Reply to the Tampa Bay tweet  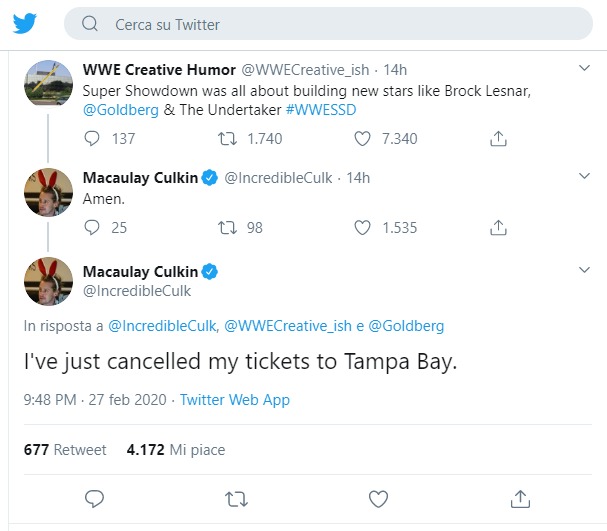tap(95, 497)
